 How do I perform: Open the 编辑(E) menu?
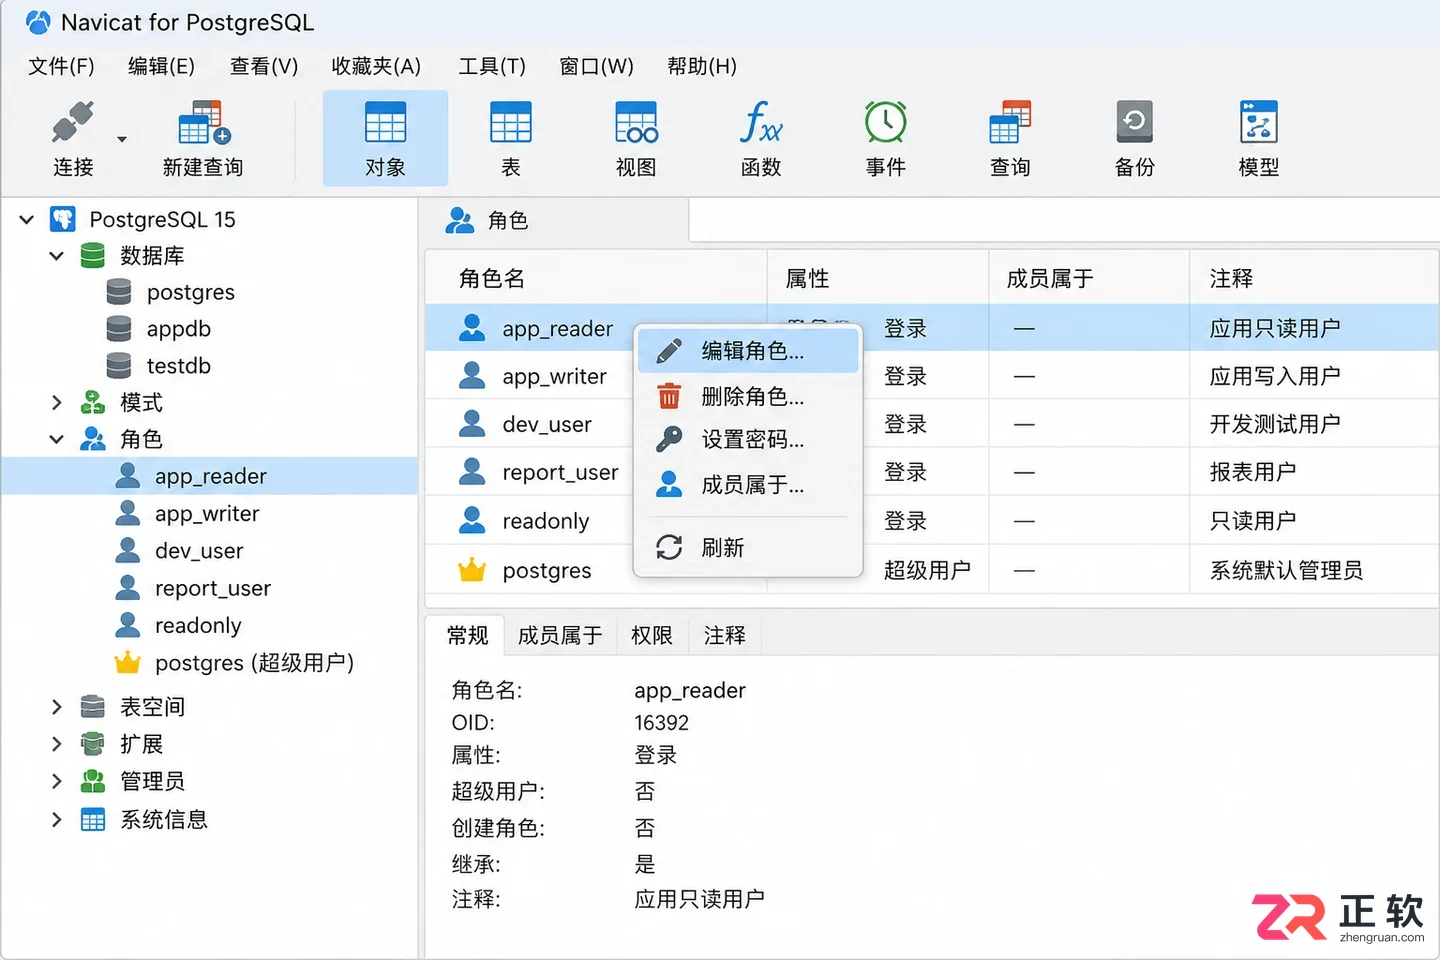pos(161,66)
